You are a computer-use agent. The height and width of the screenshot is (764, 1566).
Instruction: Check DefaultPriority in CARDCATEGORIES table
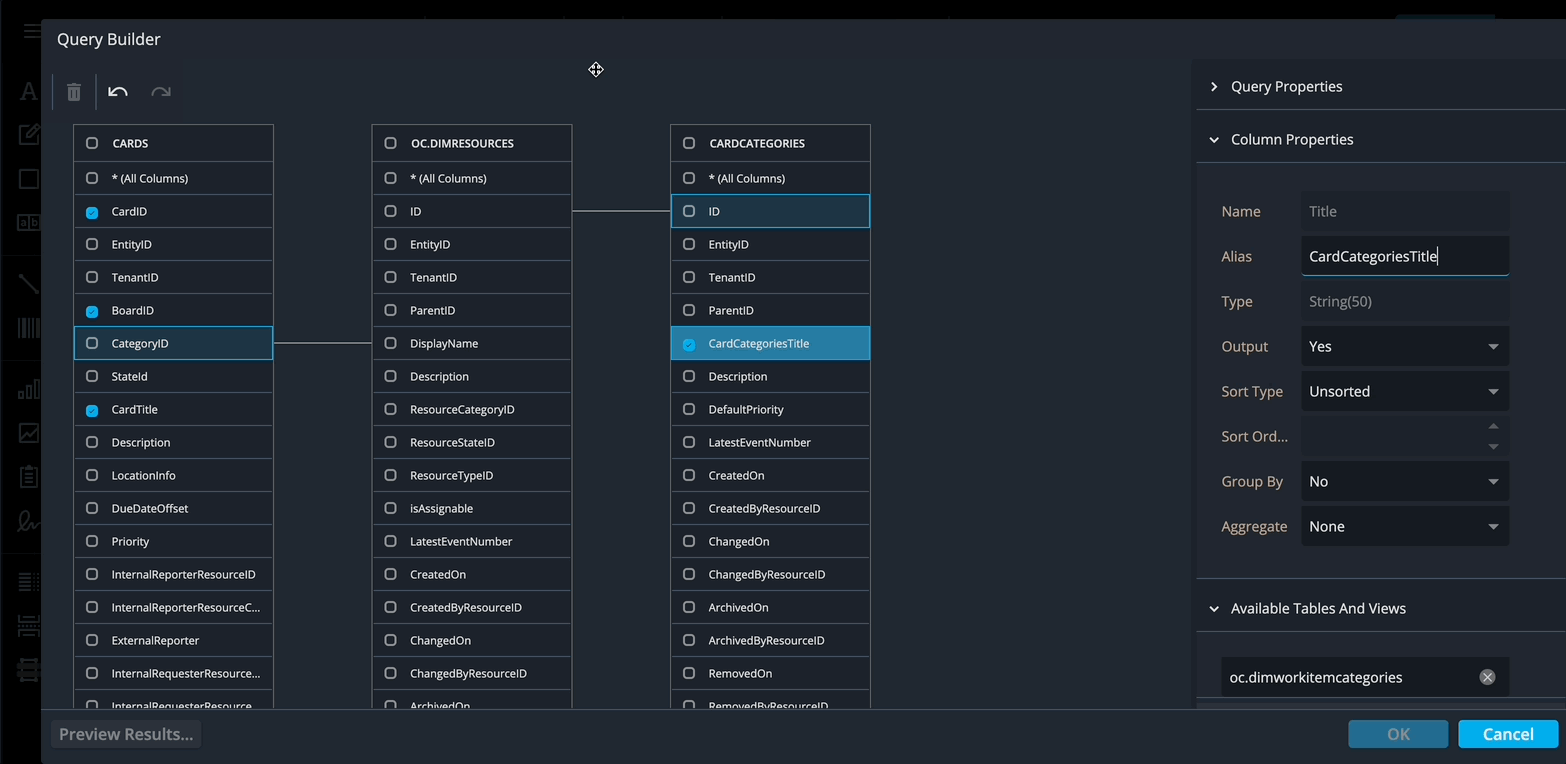pos(689,409)
